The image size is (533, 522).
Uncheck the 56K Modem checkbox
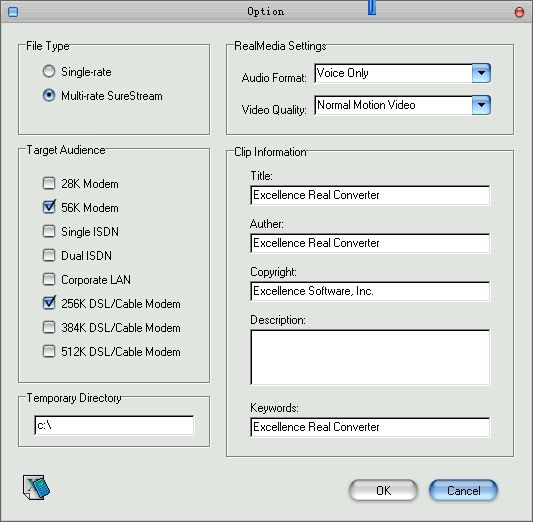point(49,207)
